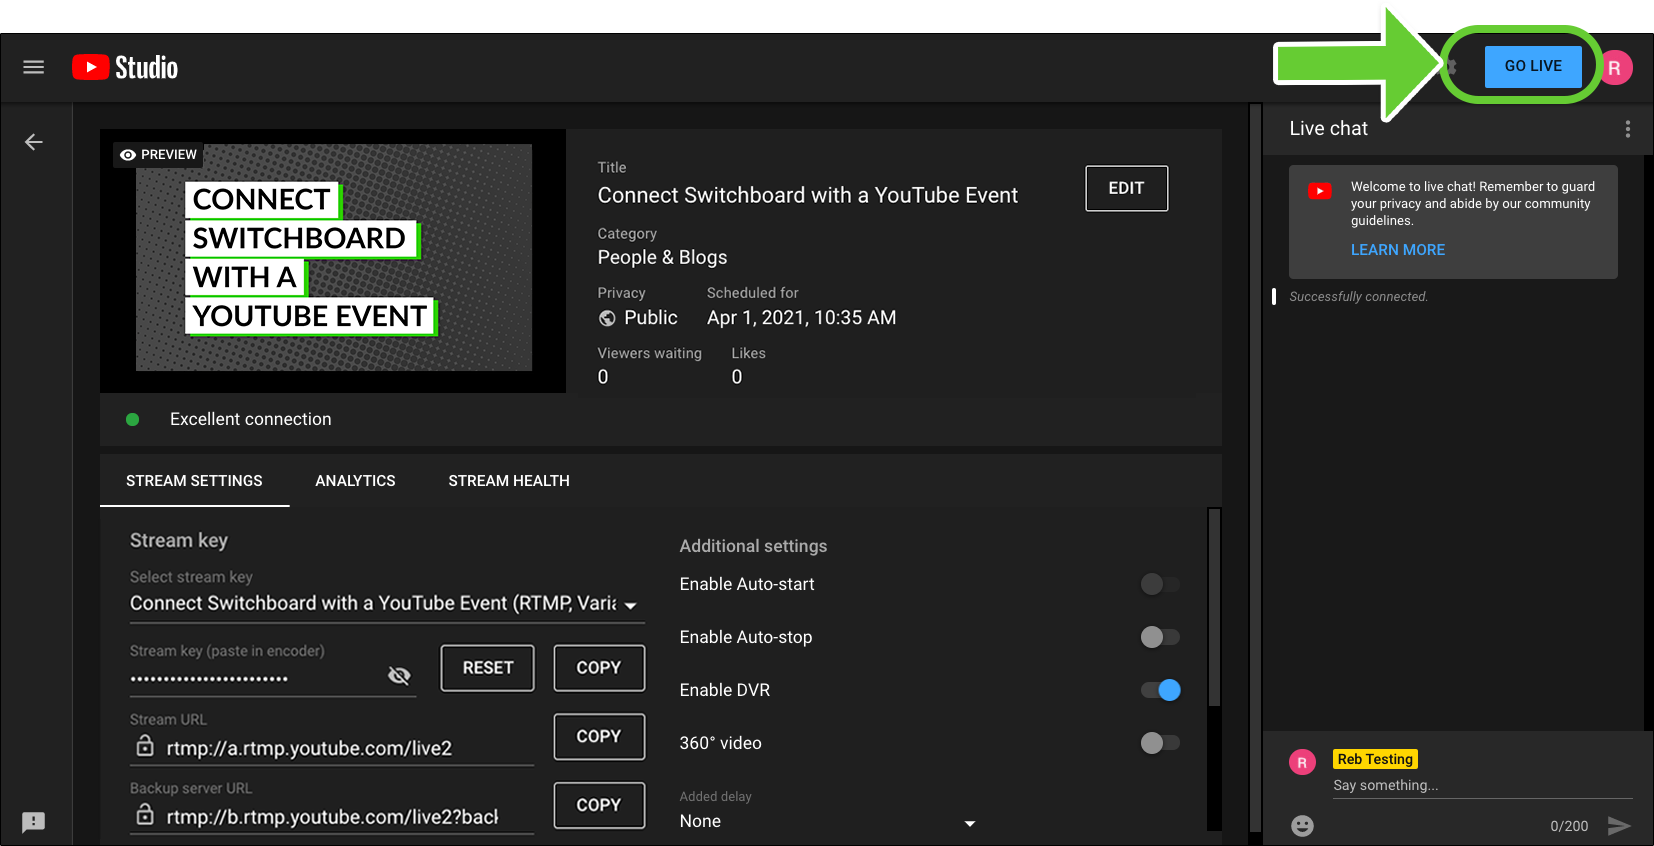Viewport: 1654px width, 846px height.
Task: Click the R chat user avatar
Action: [x=1302, y=763]
